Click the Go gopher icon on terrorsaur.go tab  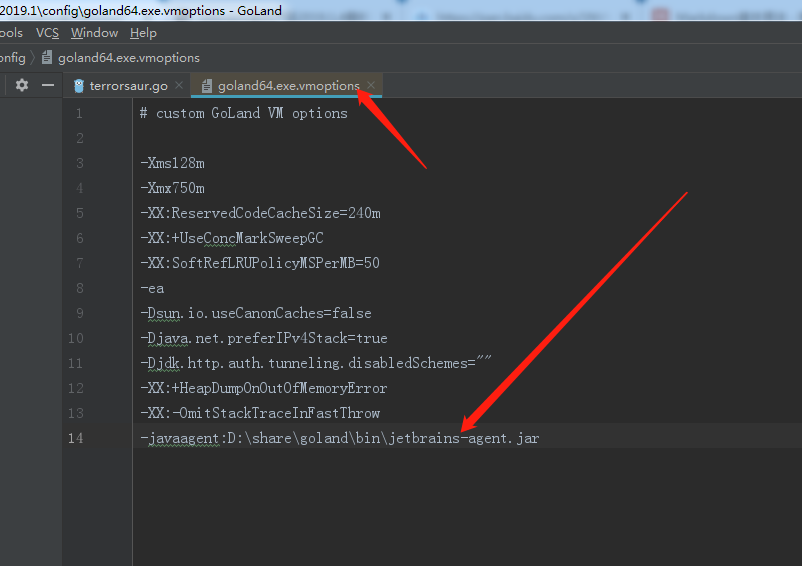[79, 86]
